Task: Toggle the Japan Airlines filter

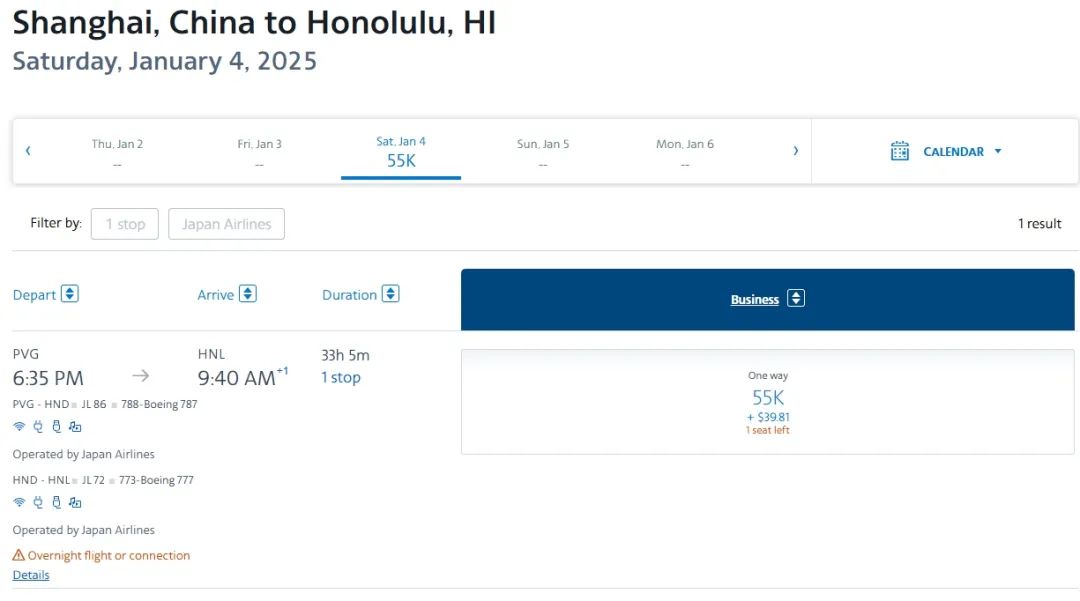Action: [x=226, y=224]
